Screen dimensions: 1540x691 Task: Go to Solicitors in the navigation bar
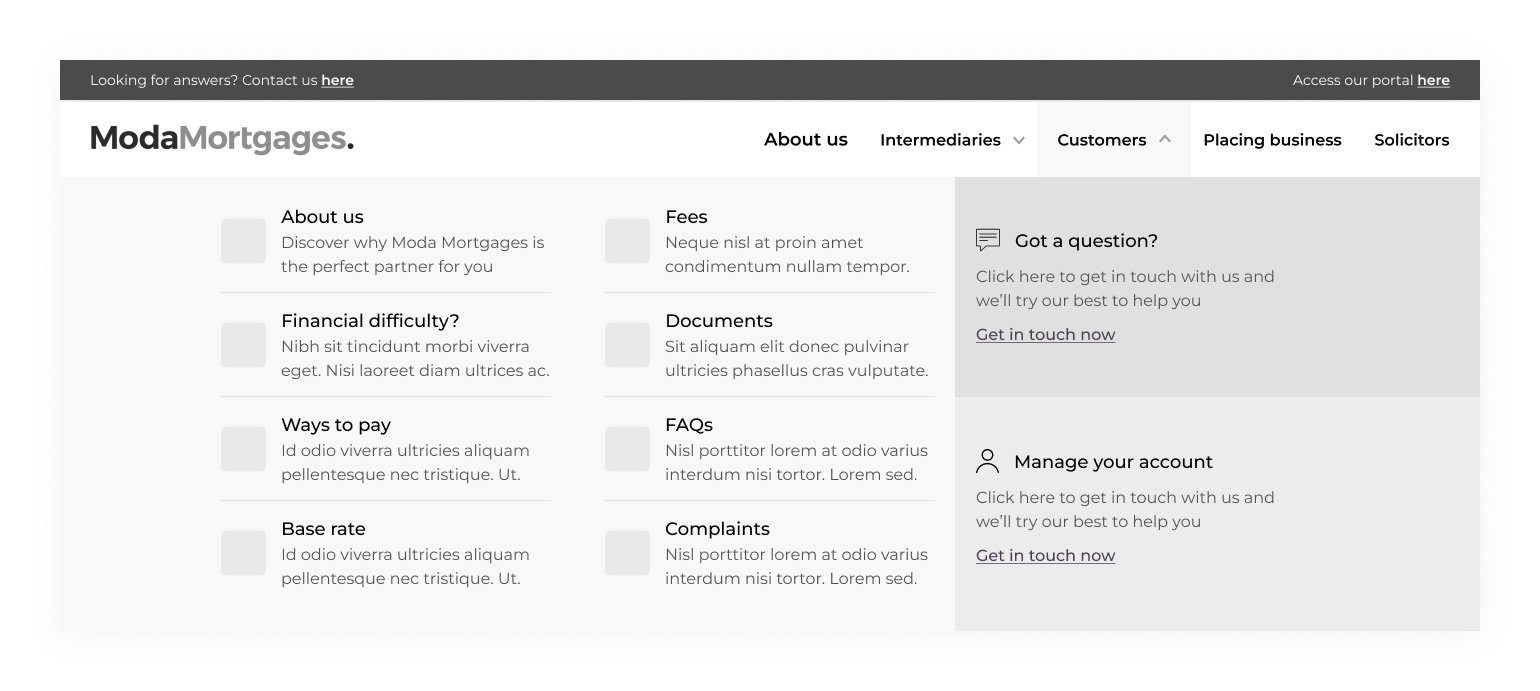tap(1411, 140)
